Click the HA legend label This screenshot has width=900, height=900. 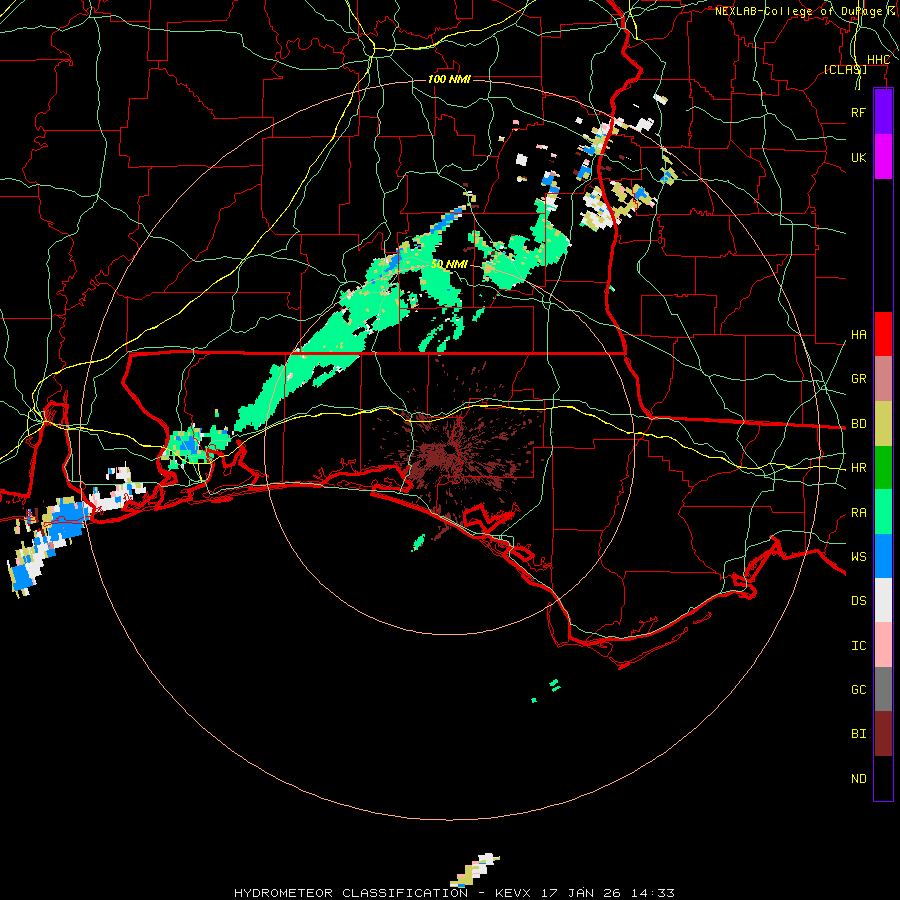(858, 334)
